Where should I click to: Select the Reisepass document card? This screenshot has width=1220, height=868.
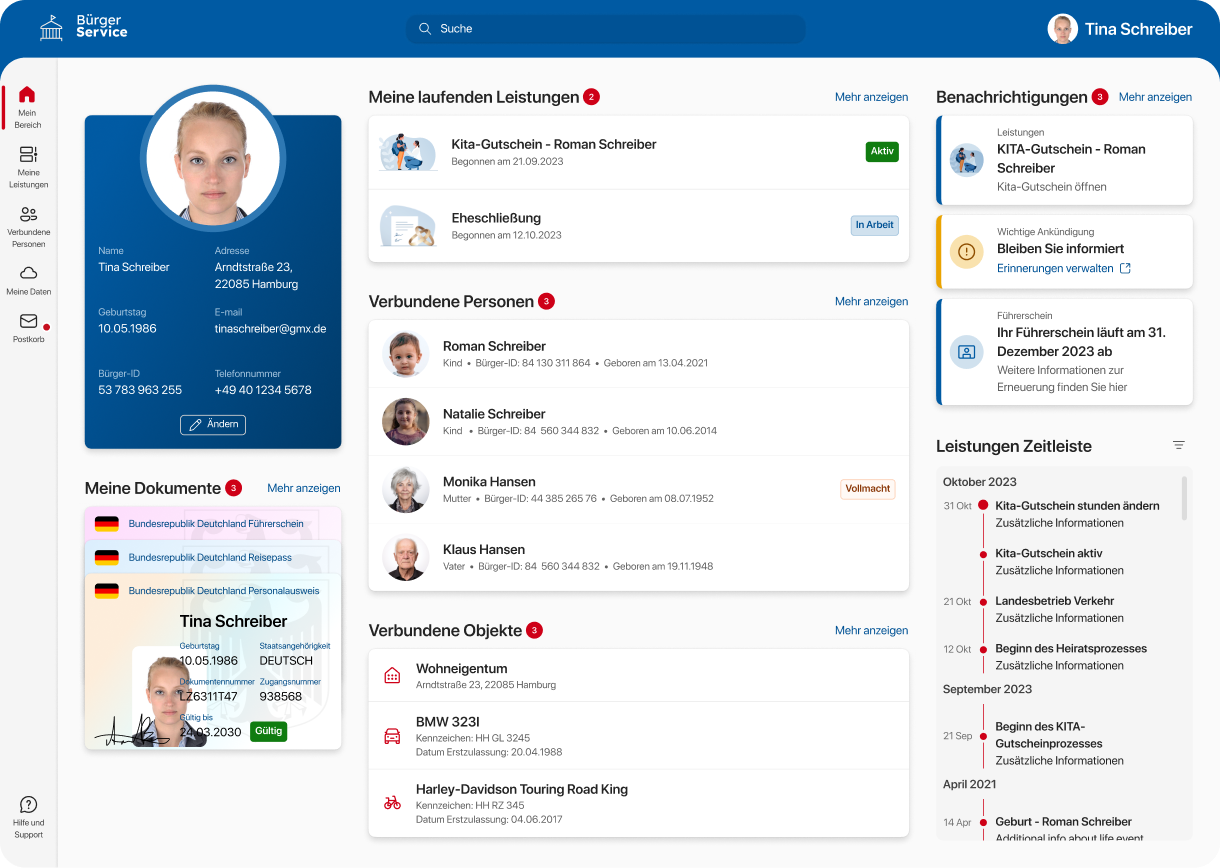coord(213,557)
